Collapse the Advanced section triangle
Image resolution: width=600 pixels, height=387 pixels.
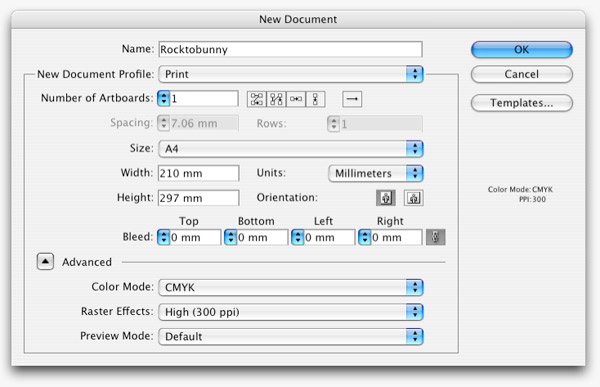pos(45,262)
